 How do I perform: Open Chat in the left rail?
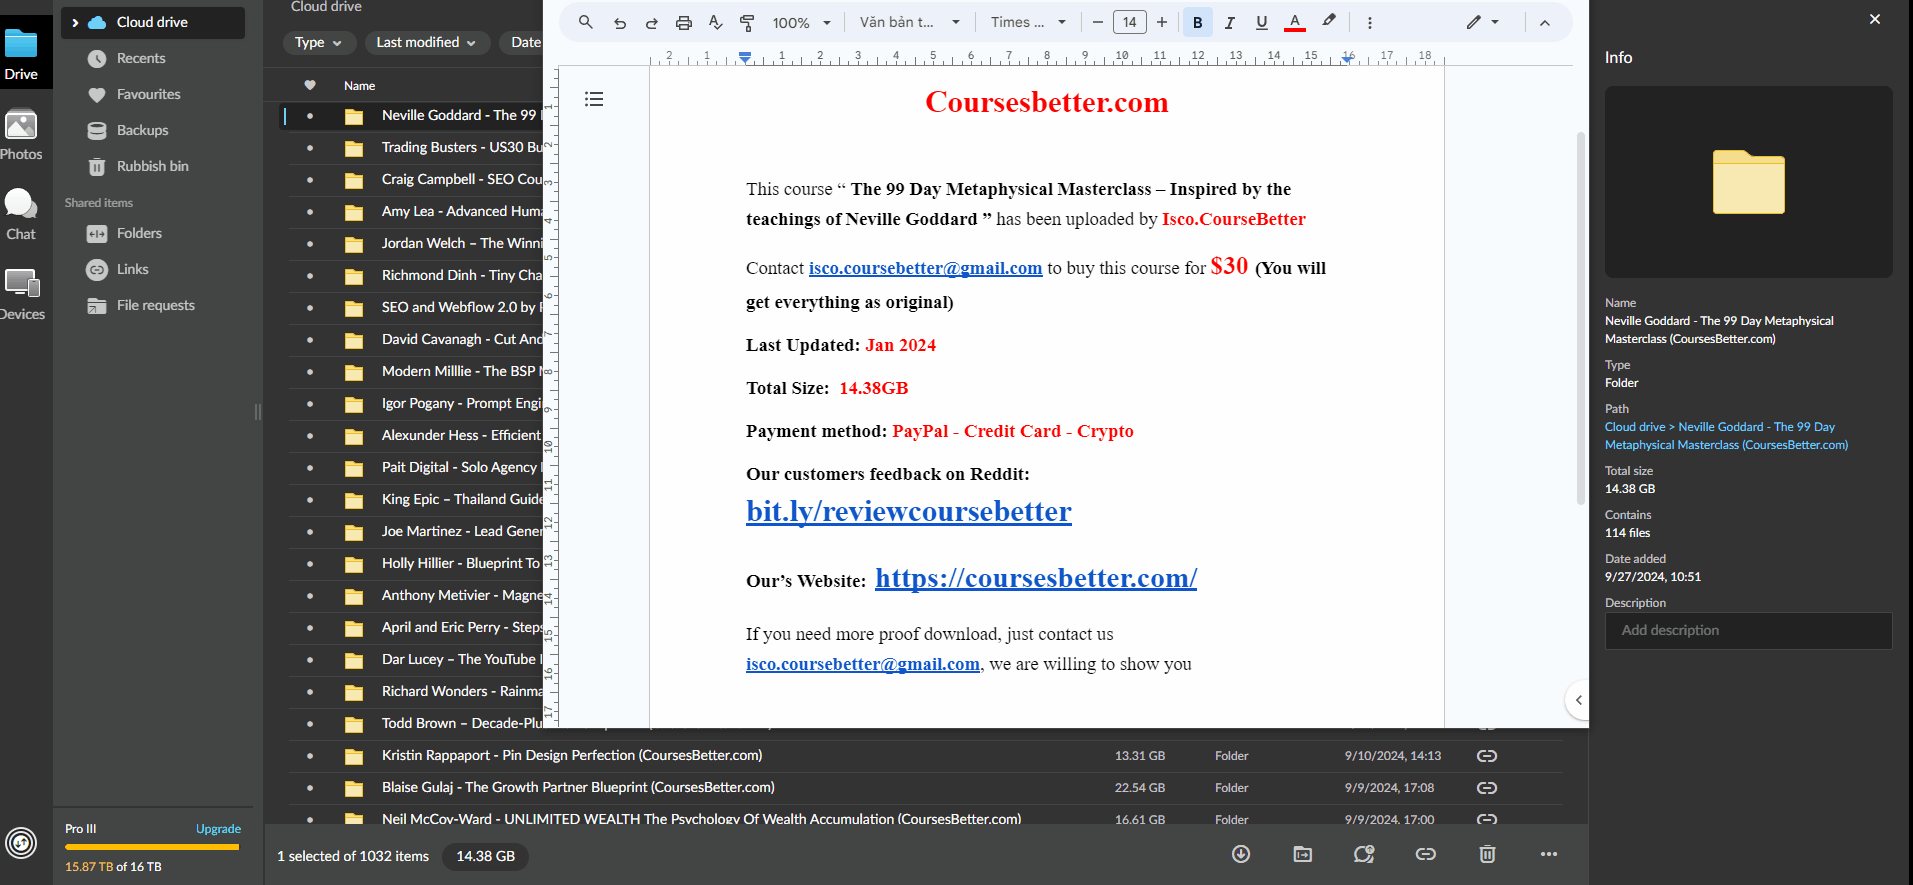pyautogui.click(x=21, y=215)
